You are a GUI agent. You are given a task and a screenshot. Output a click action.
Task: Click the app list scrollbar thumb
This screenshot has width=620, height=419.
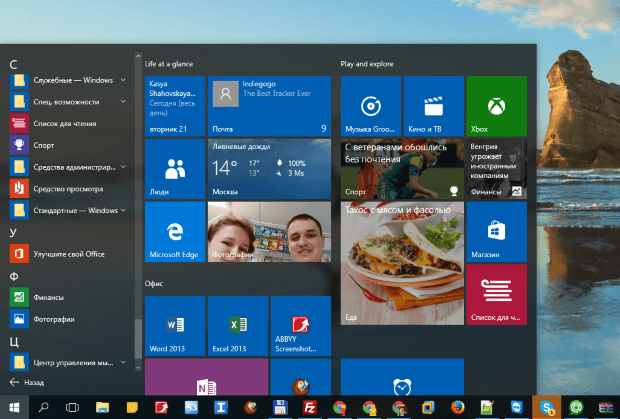(x=138, y=338)
